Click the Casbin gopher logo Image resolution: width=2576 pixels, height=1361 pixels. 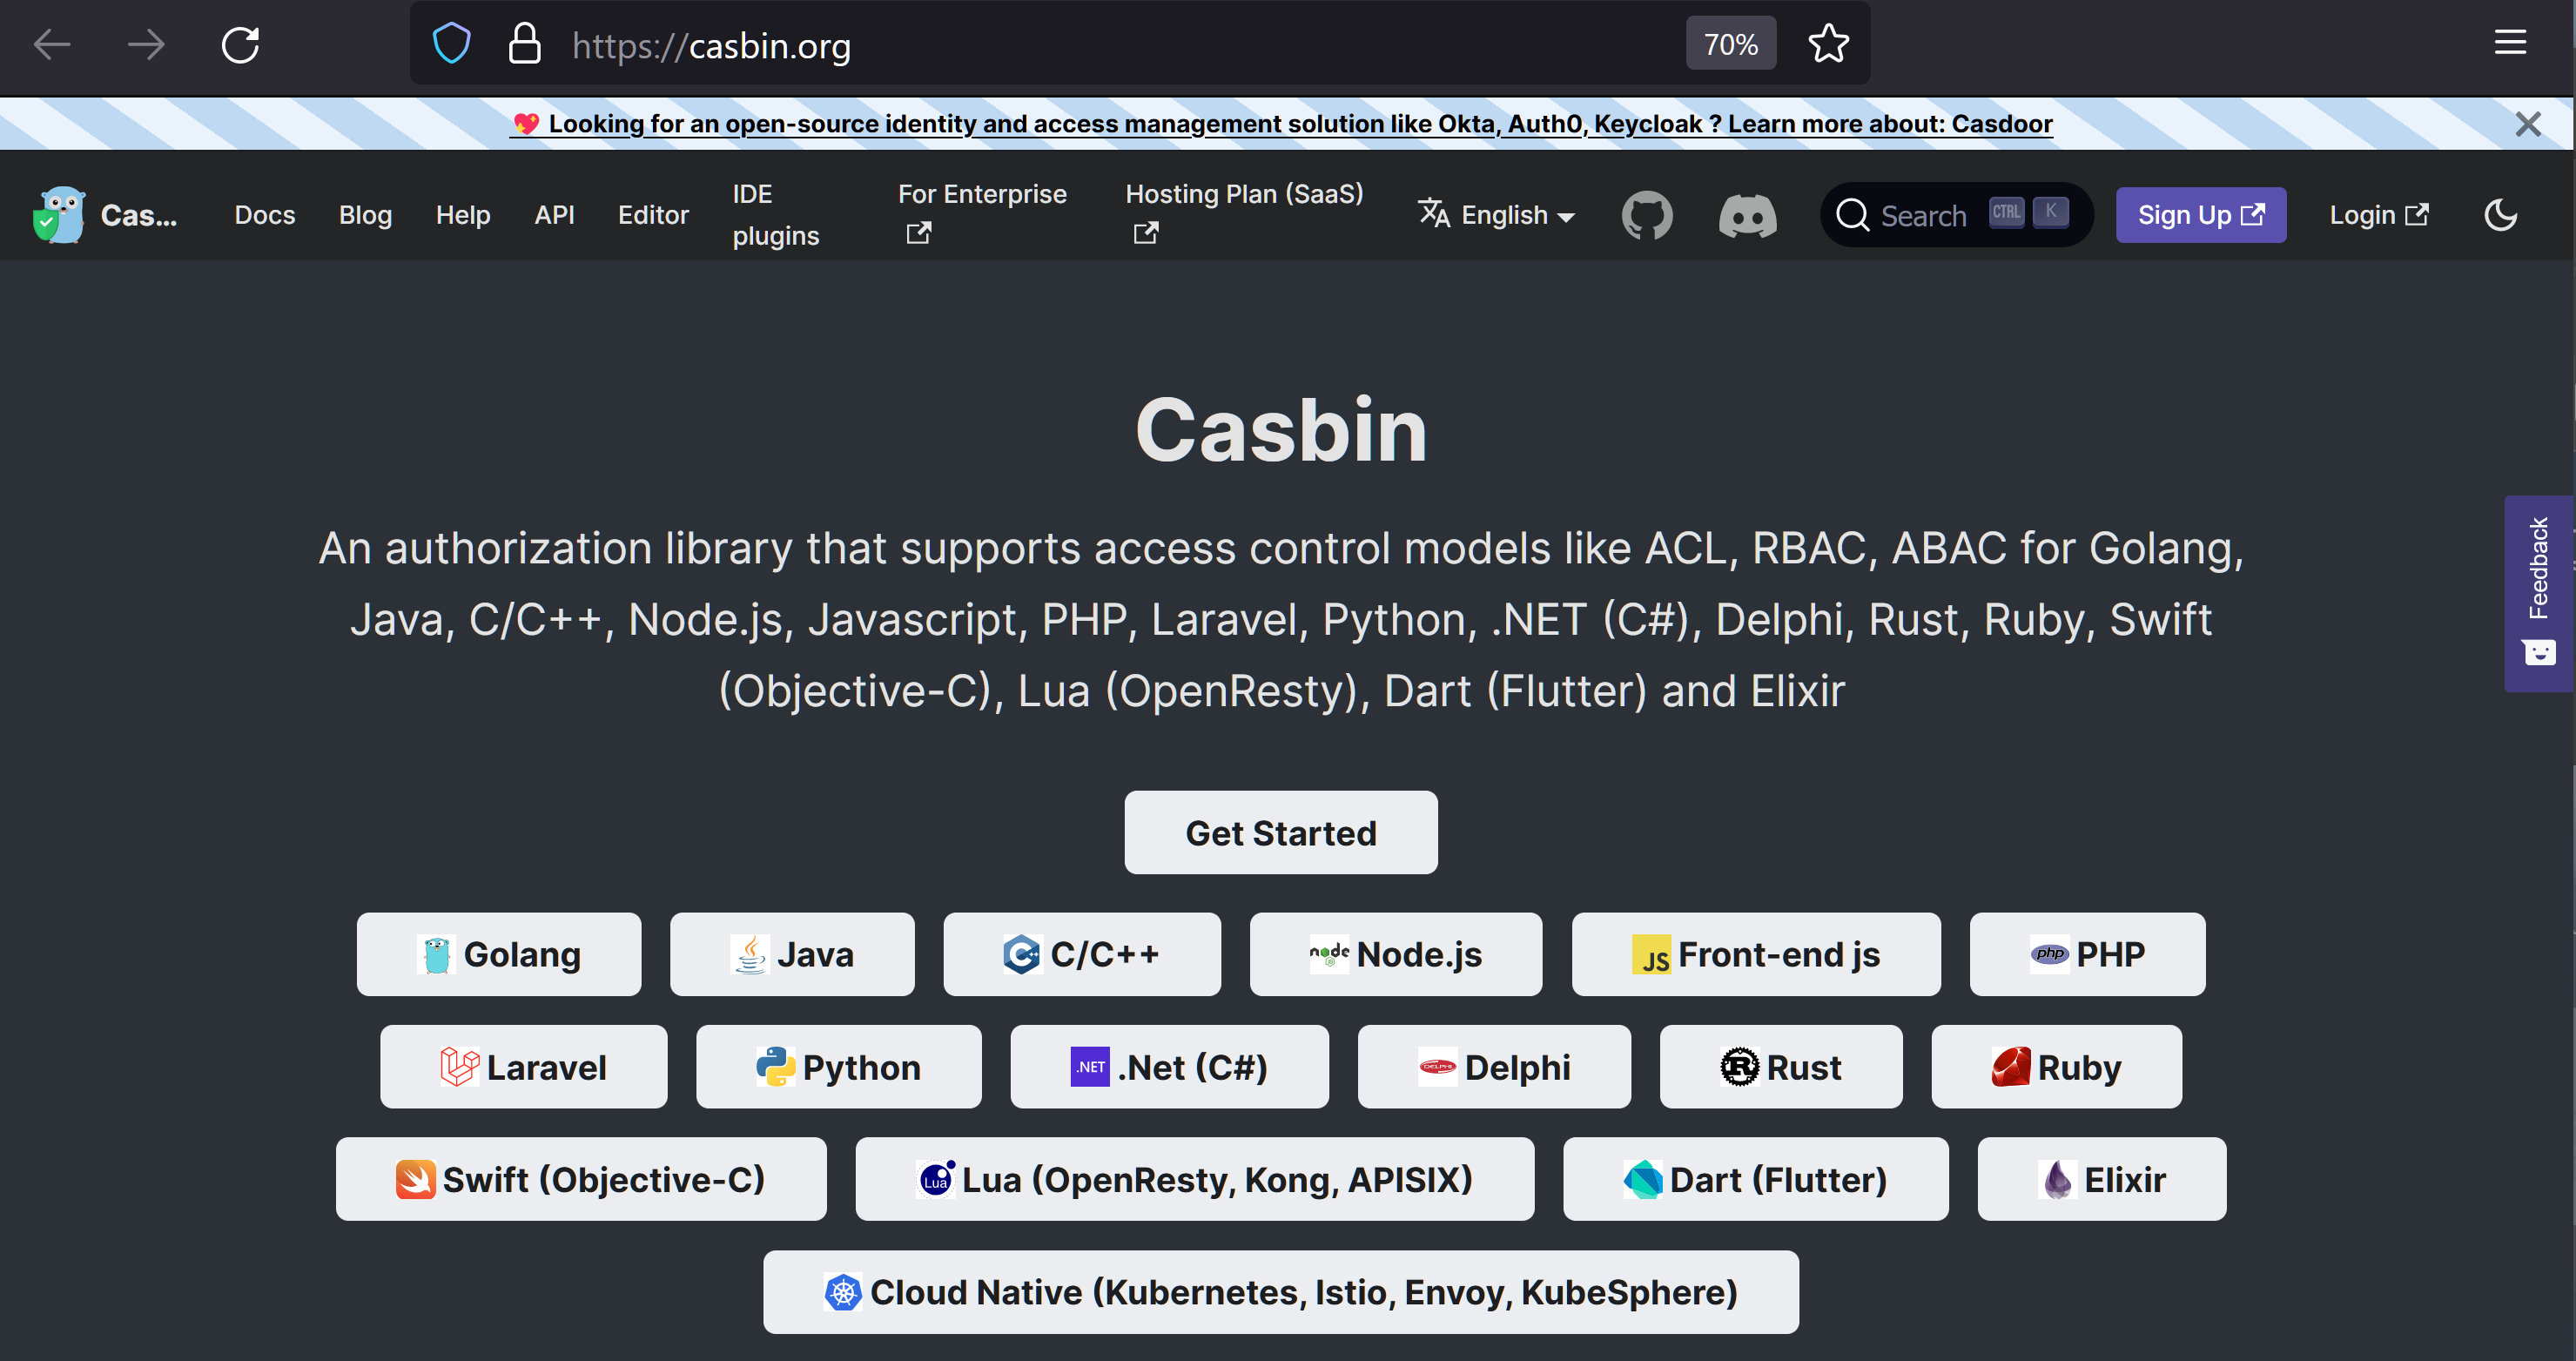(60, 215)
